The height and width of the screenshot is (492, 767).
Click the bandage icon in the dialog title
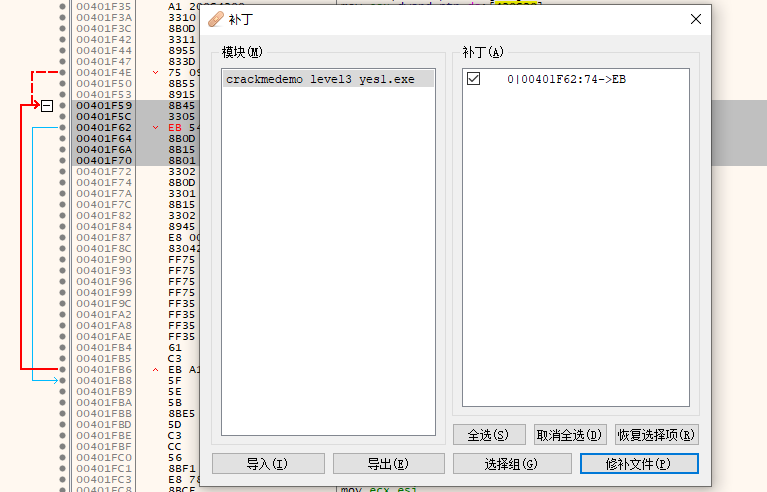pyautogui.click(x=216, y=20)
